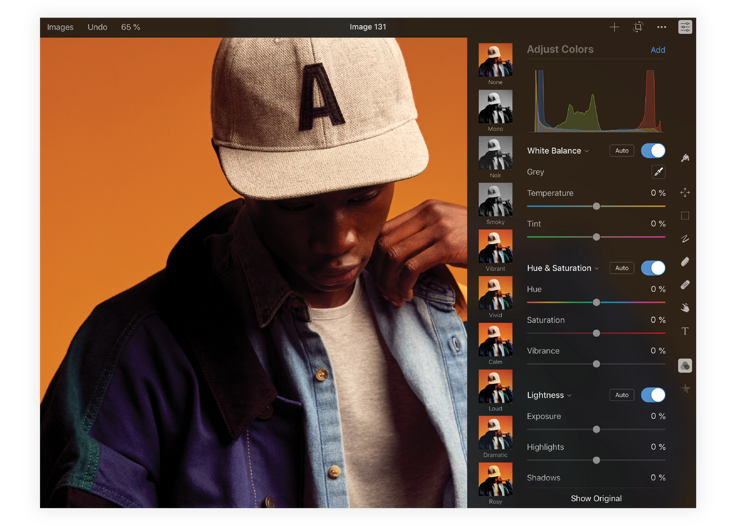This screenshot has height=526, width=736.
Task: Turn off White Balance switch
Action: [x=653, y=151]
